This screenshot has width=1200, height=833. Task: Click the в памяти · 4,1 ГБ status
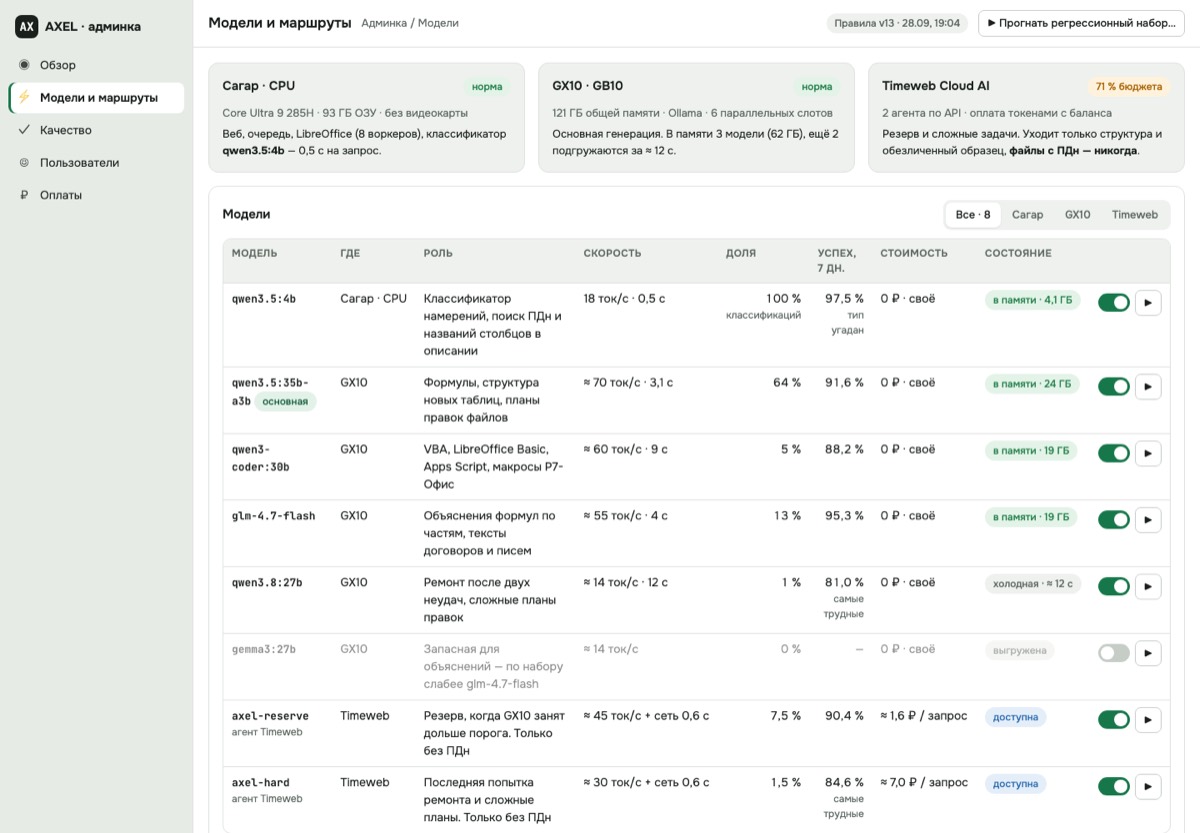click(1032, 300)
